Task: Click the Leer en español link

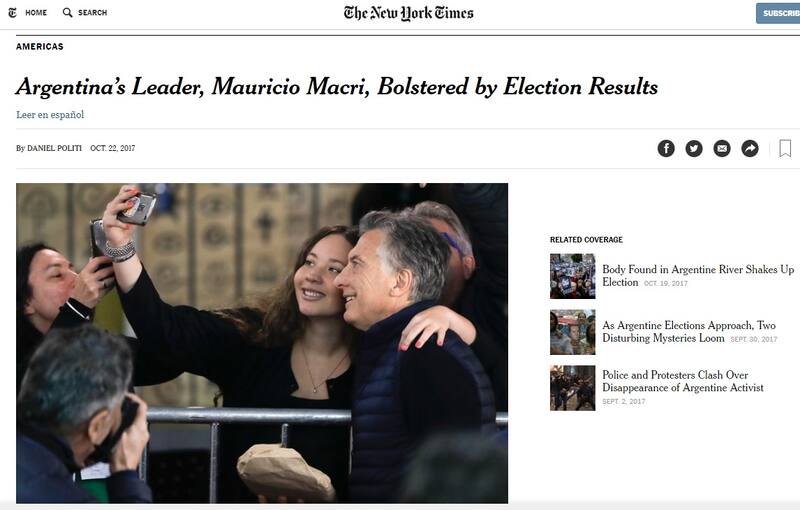Action: 50,115
